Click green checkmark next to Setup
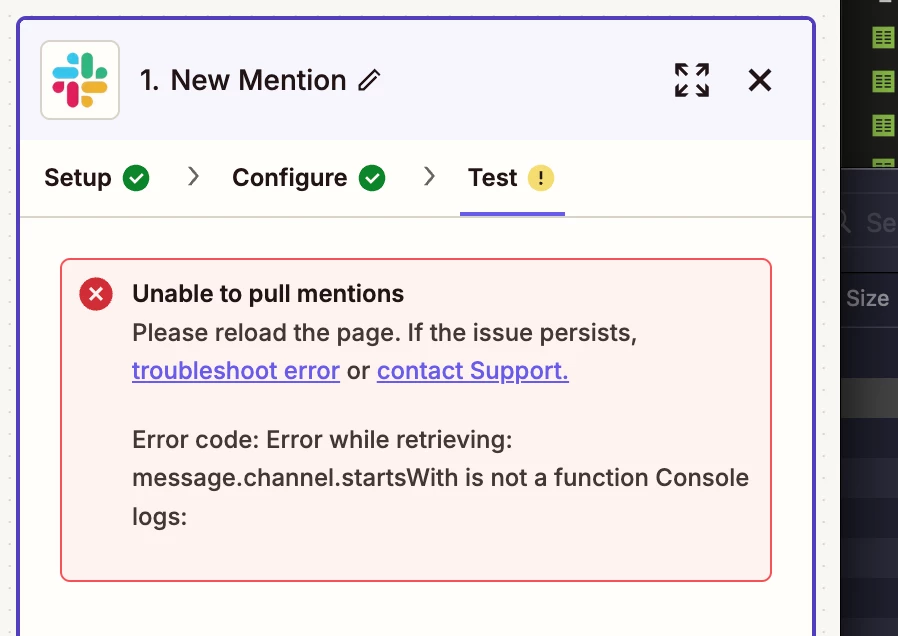This screenshot has width=898, height=636. [136, 177]
